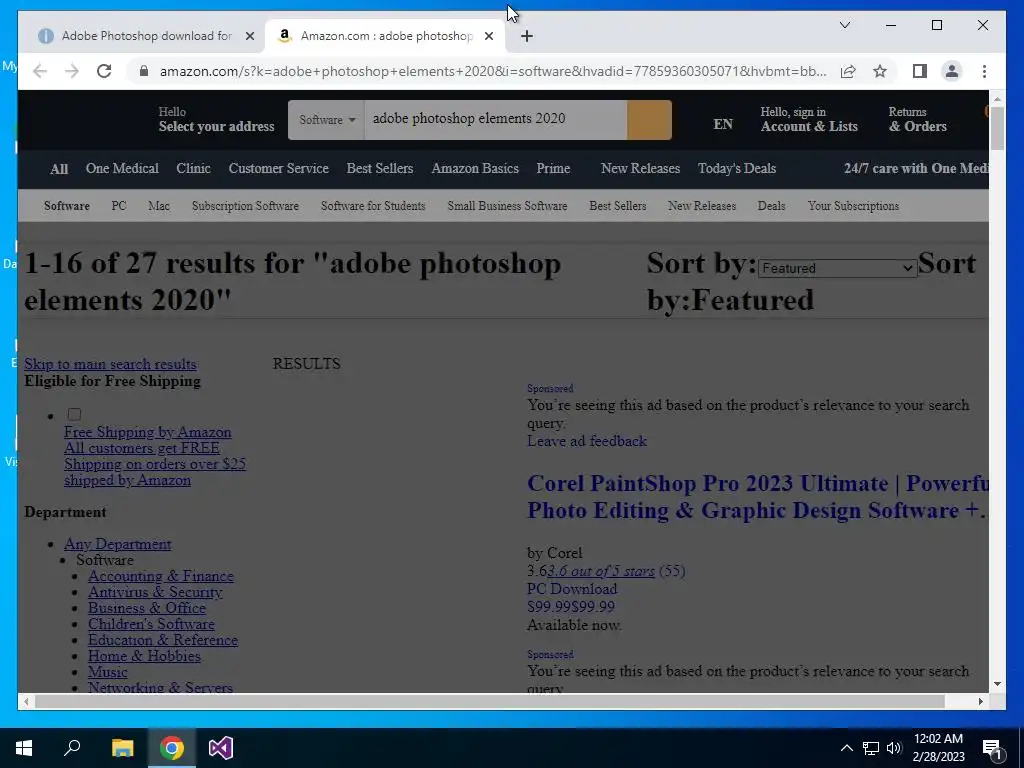
Task: Open the Sort by Featured dropdown
Action: pos(837,268)
